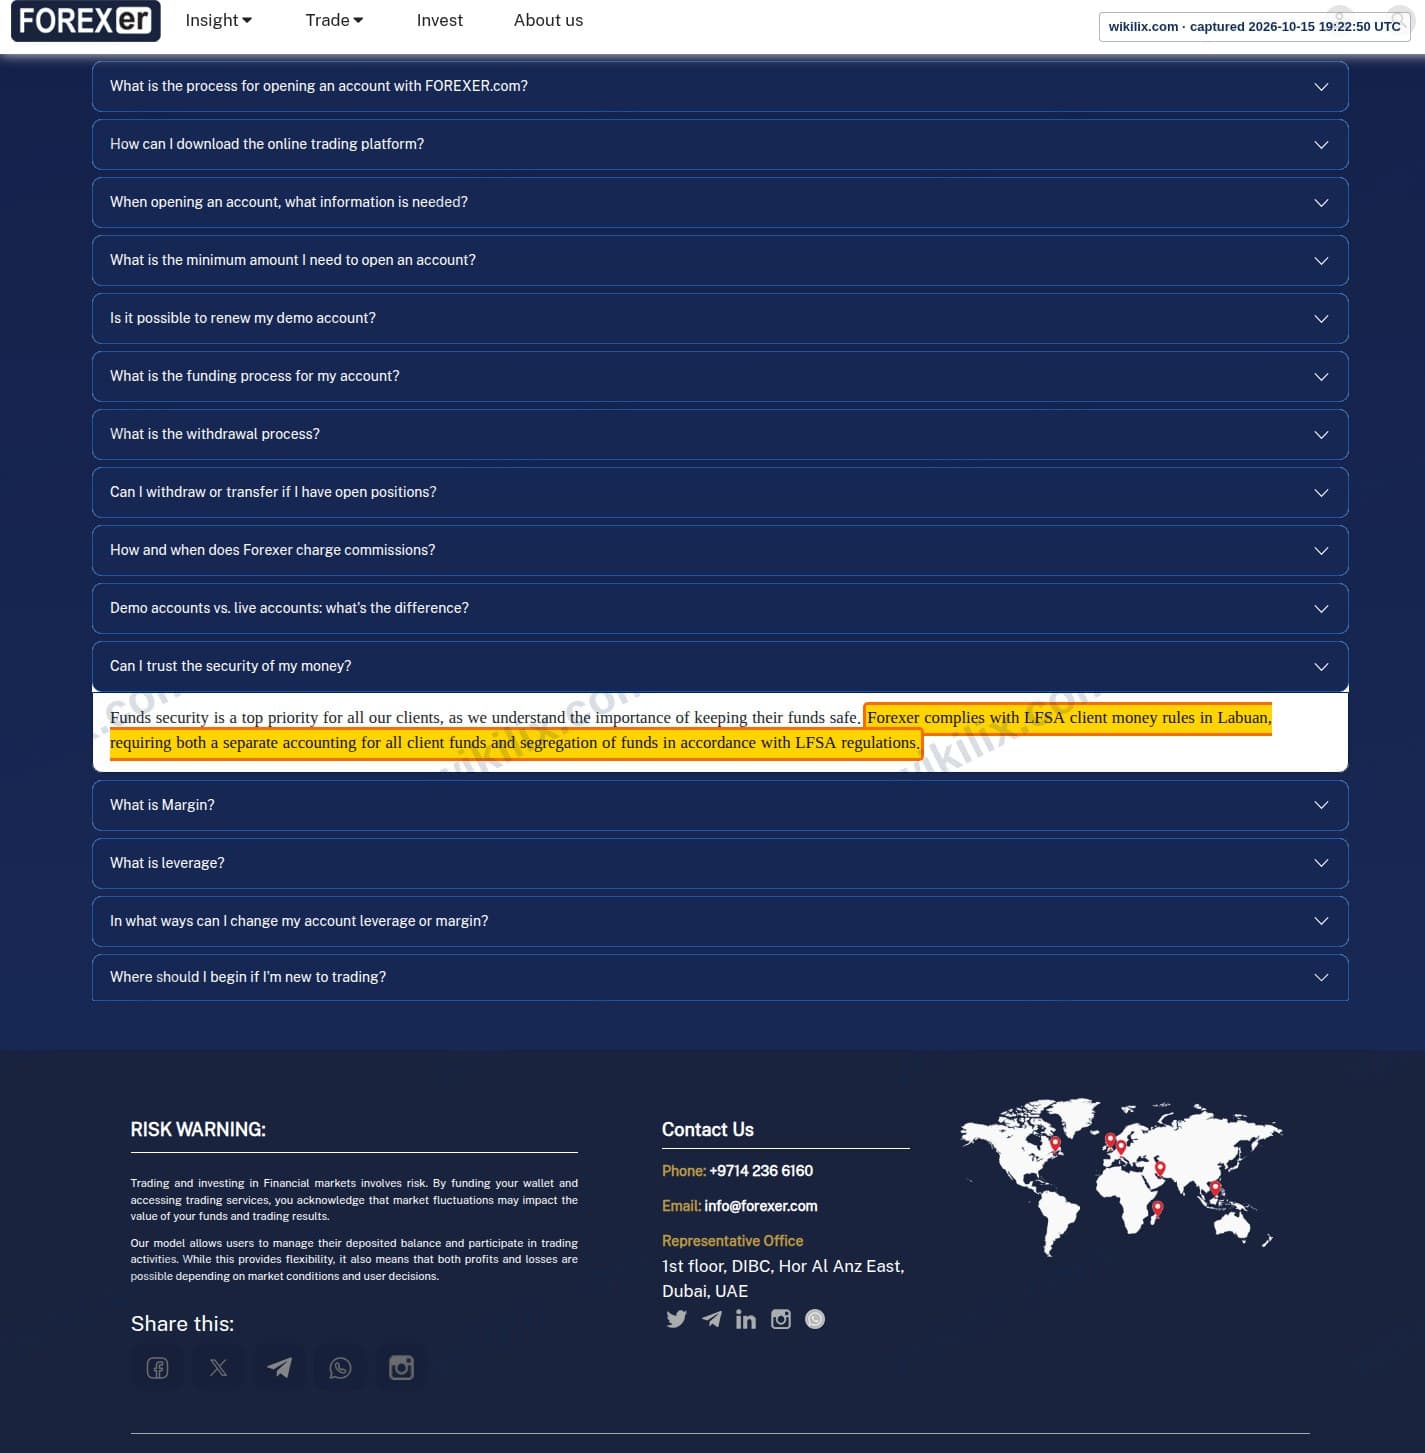Expand the change leverage or margin question

[720, 921]
